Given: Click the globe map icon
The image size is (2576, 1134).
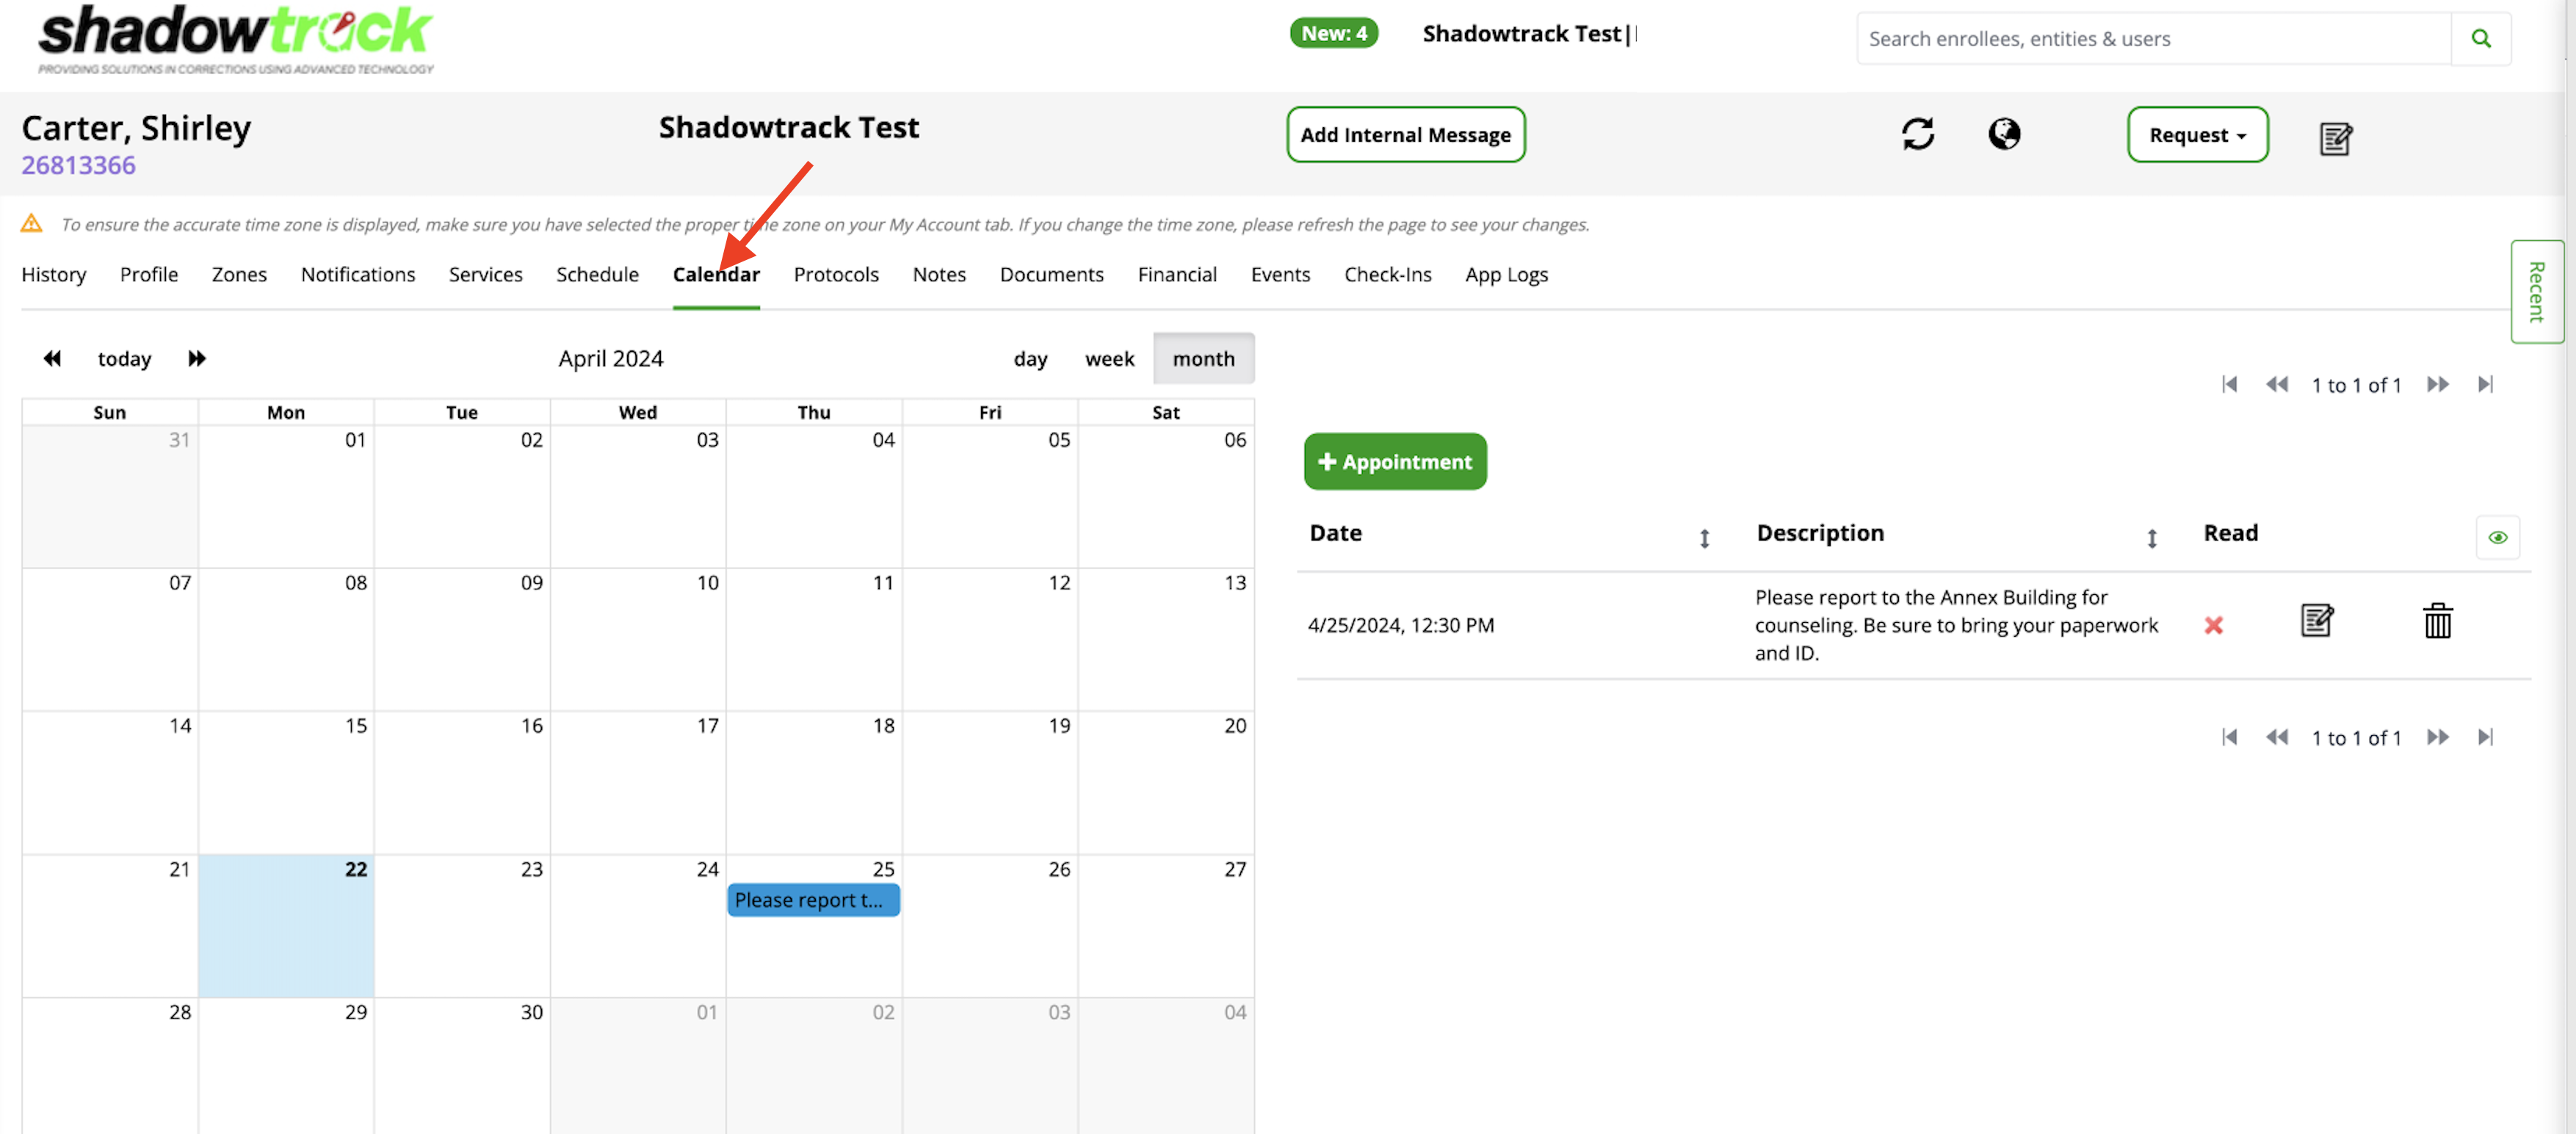Looking at the screenshot, I should [2003, 134].
